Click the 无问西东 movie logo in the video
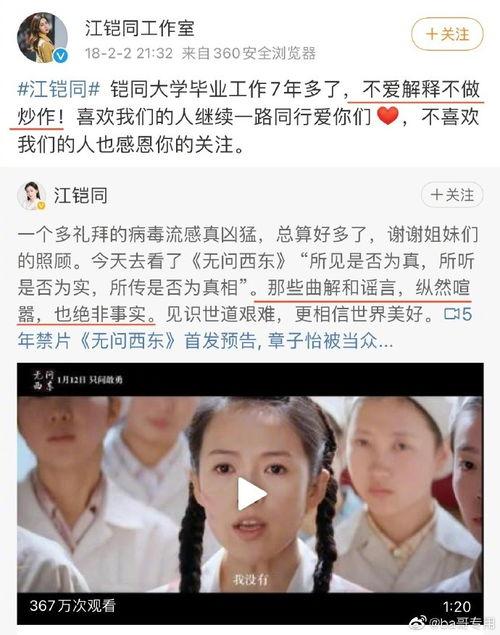The width and height of the screenshot is (500, 635). (43, 380)
